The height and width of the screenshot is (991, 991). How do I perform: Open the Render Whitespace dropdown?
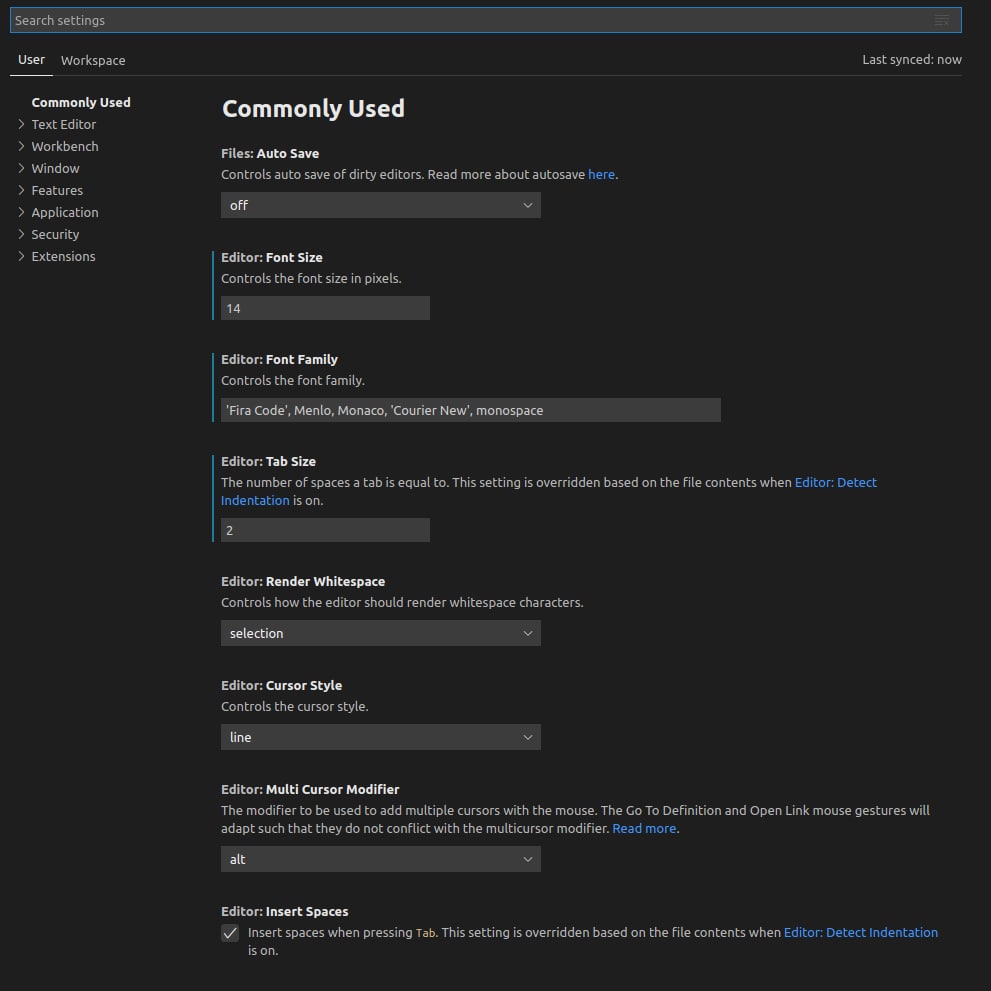pos(380,633)
